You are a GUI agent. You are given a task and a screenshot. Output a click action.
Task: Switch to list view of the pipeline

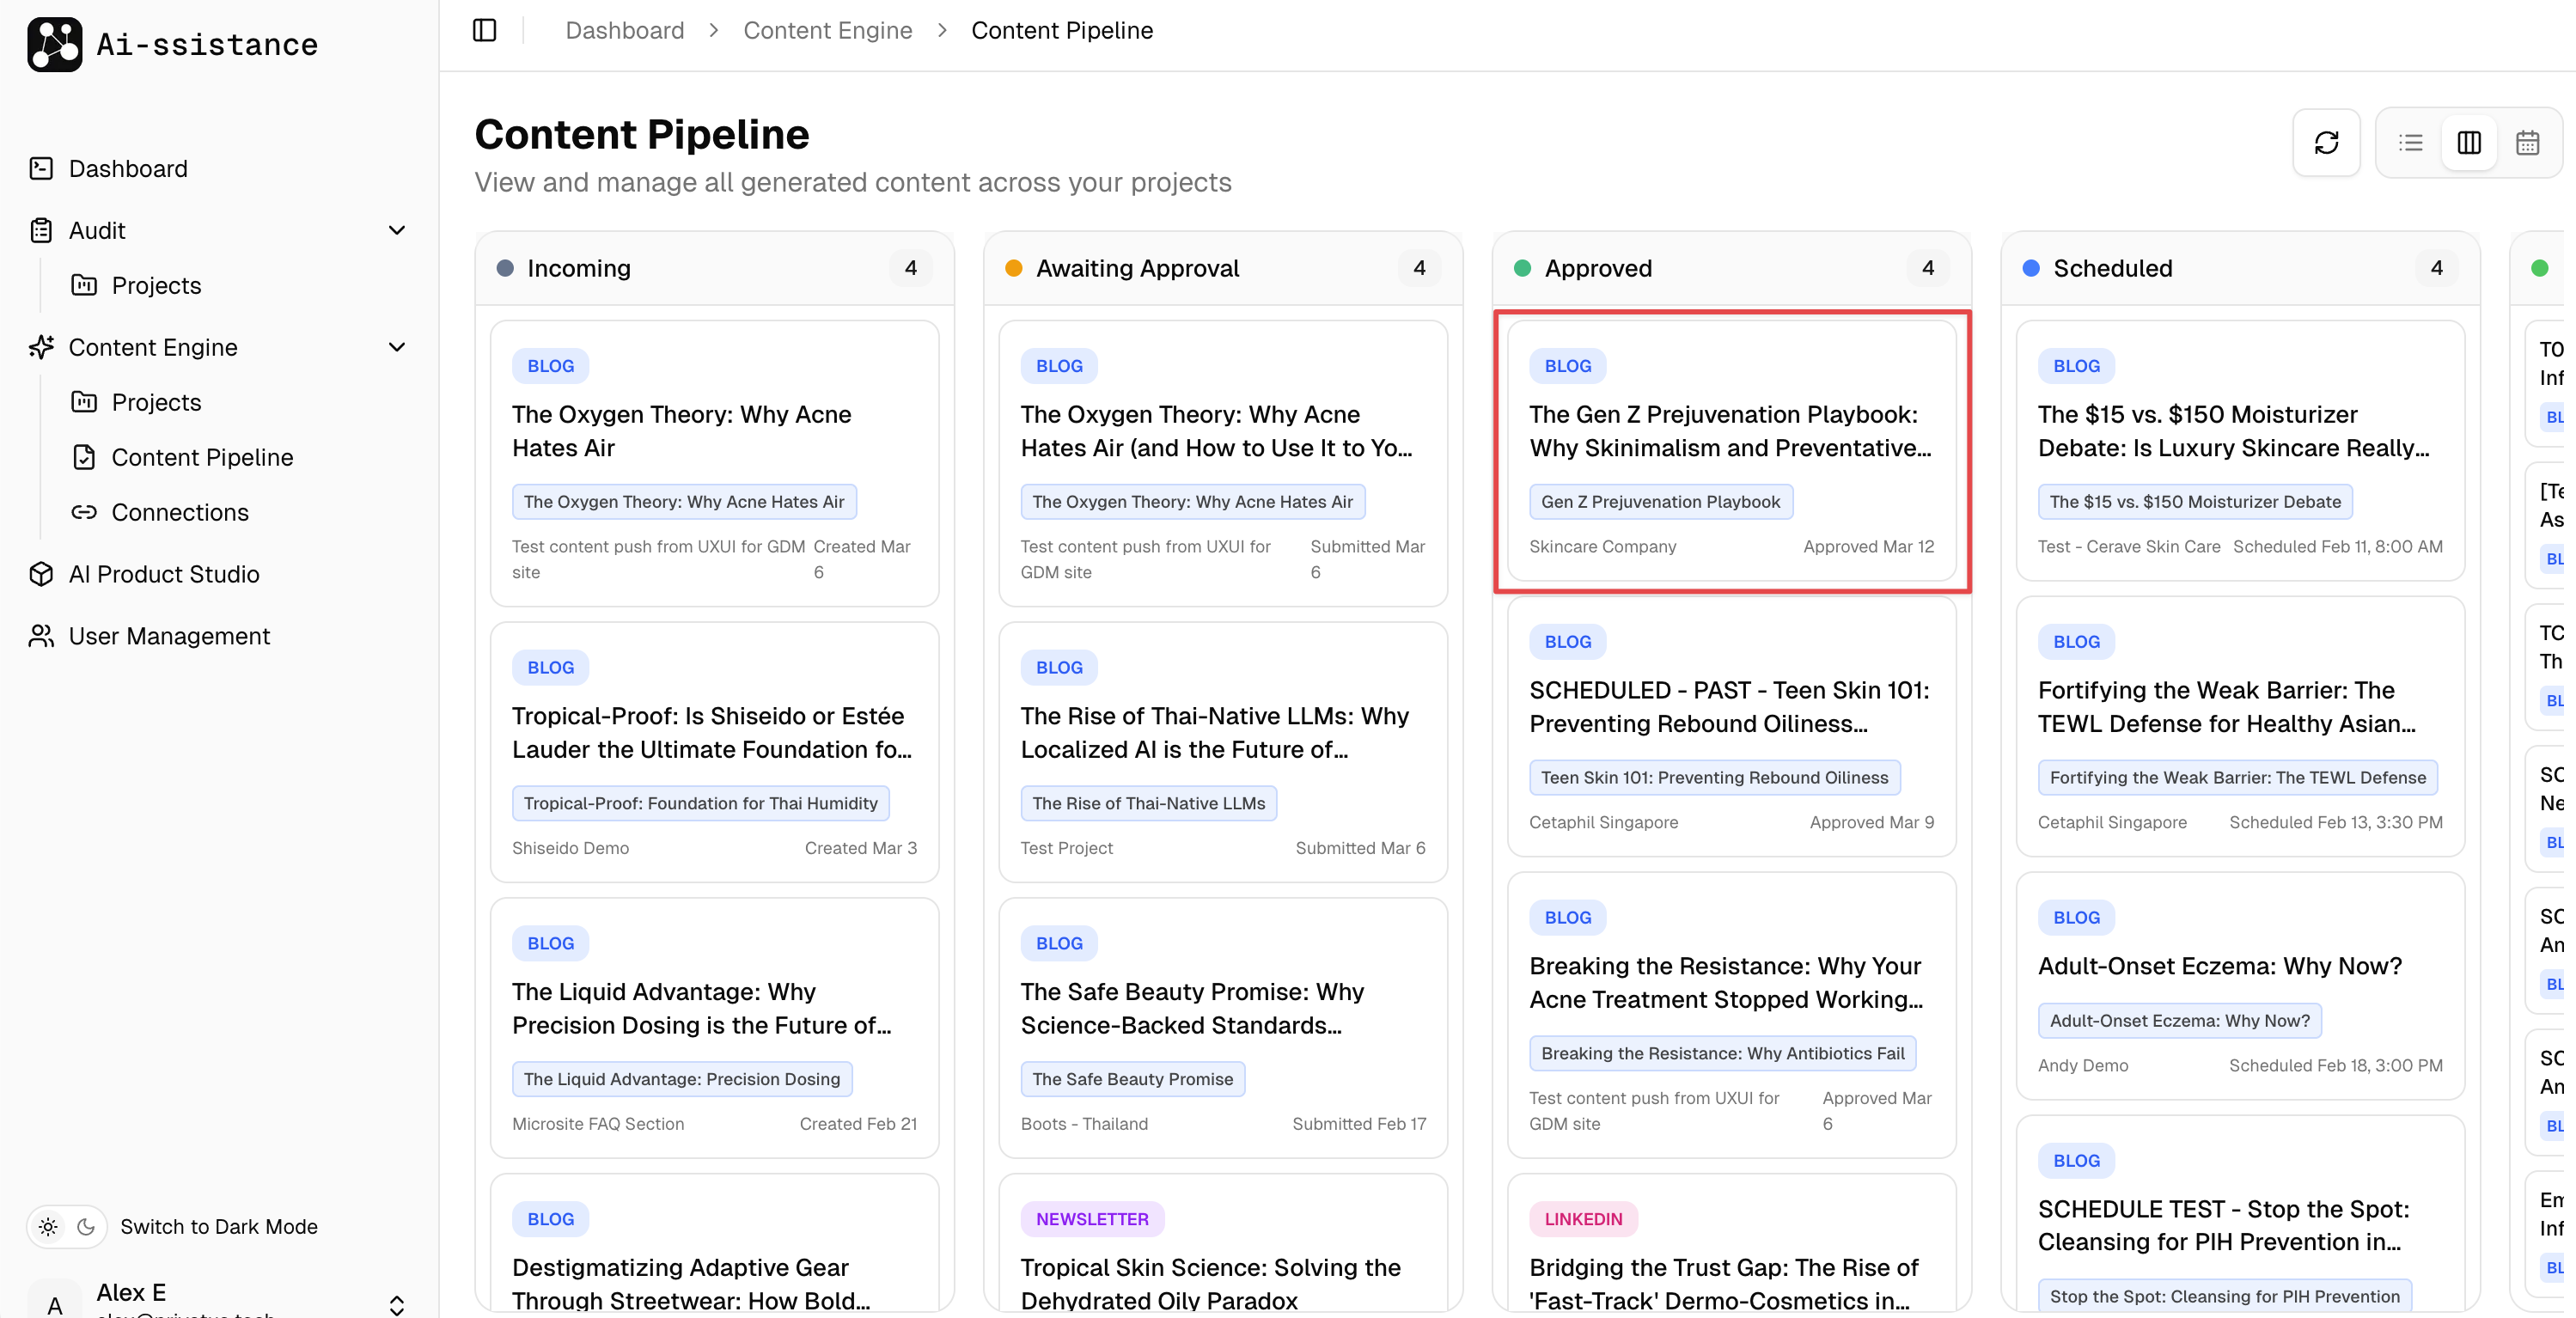[x=2411, y=142]
